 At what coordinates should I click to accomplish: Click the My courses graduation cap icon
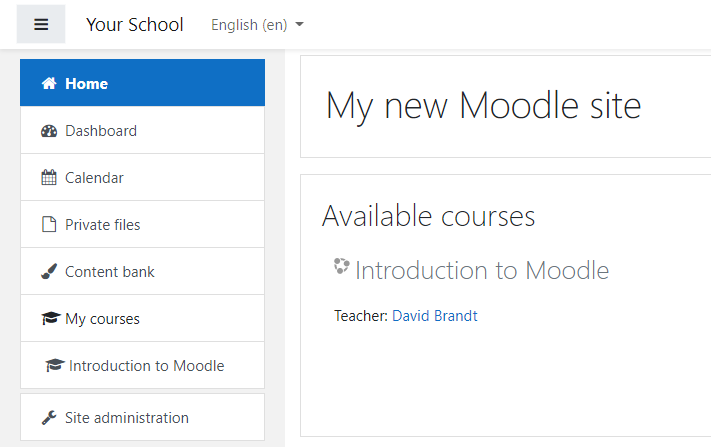coord(51,318)
